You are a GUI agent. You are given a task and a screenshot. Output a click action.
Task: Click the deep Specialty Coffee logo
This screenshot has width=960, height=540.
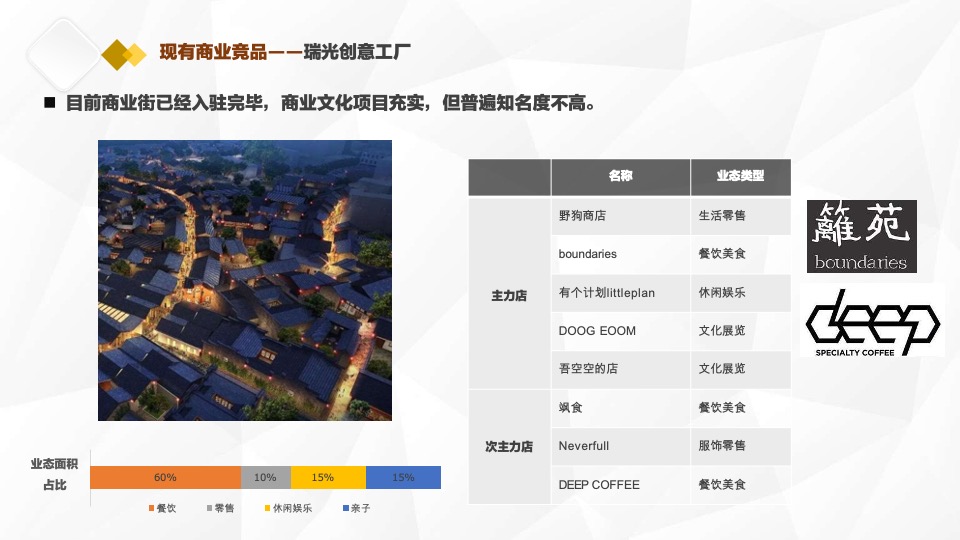click(x=872, y=323)
